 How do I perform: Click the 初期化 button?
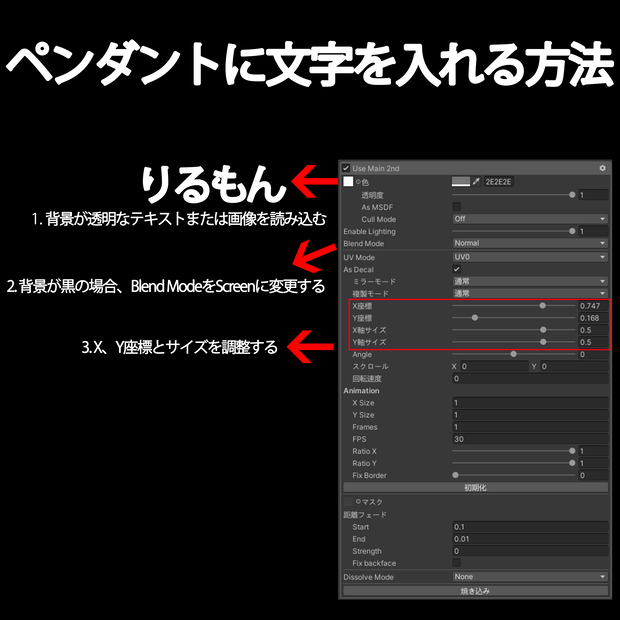point(475,488)
